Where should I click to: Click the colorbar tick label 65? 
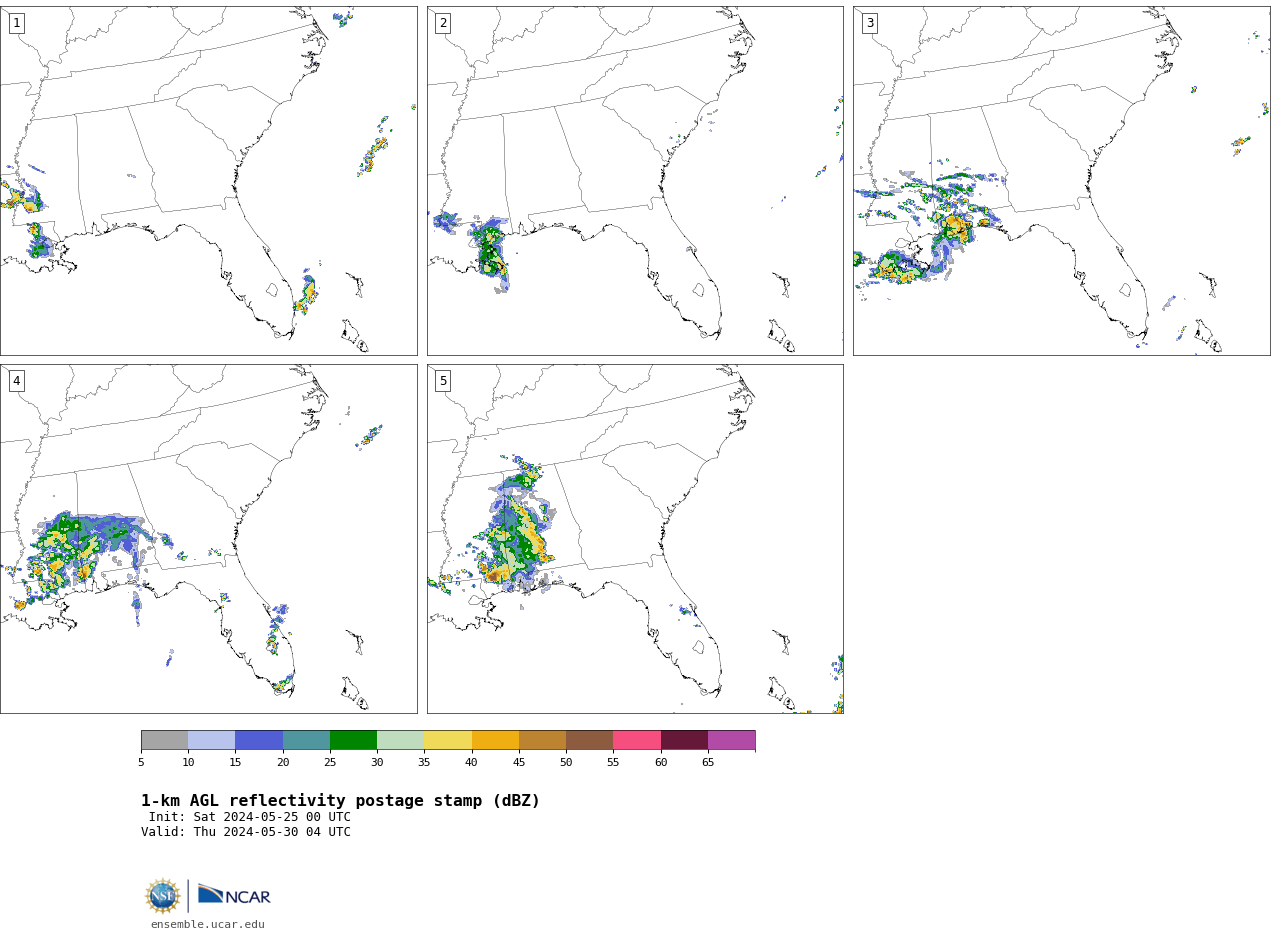click(x=708, y=763)
